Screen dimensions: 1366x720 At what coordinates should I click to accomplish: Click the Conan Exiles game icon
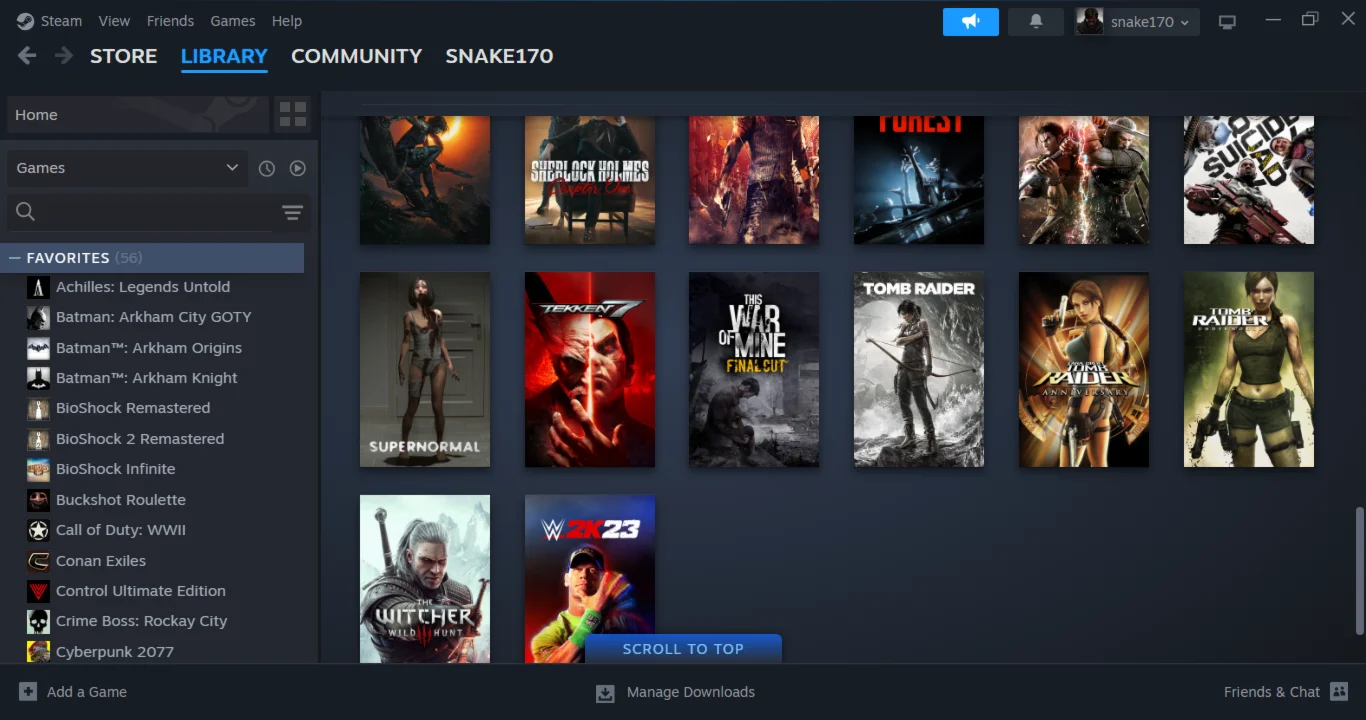38,561
